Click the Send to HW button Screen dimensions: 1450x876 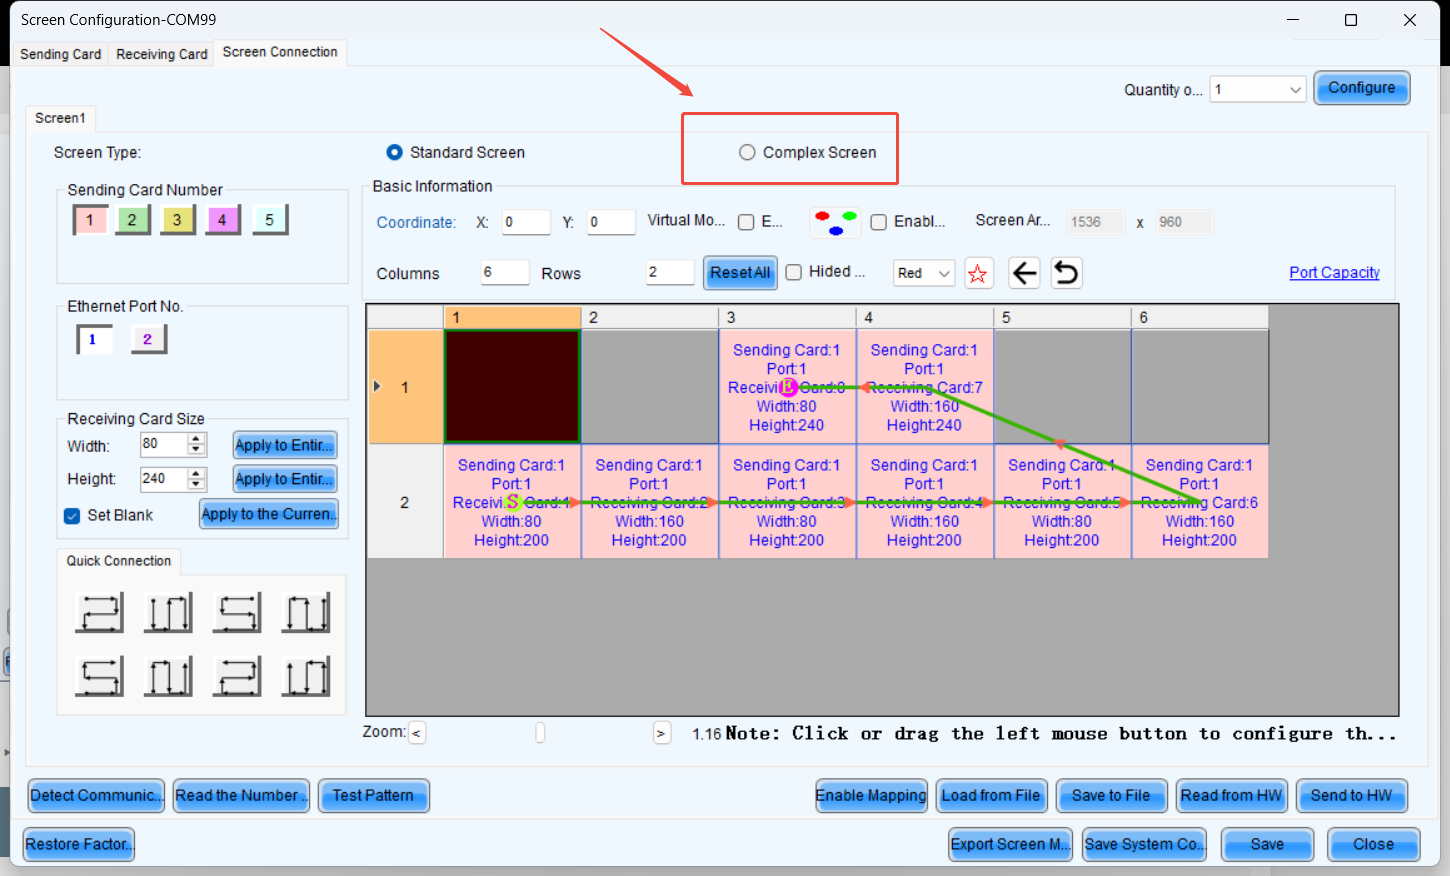pyautogui.click(x=1351, y=796)
